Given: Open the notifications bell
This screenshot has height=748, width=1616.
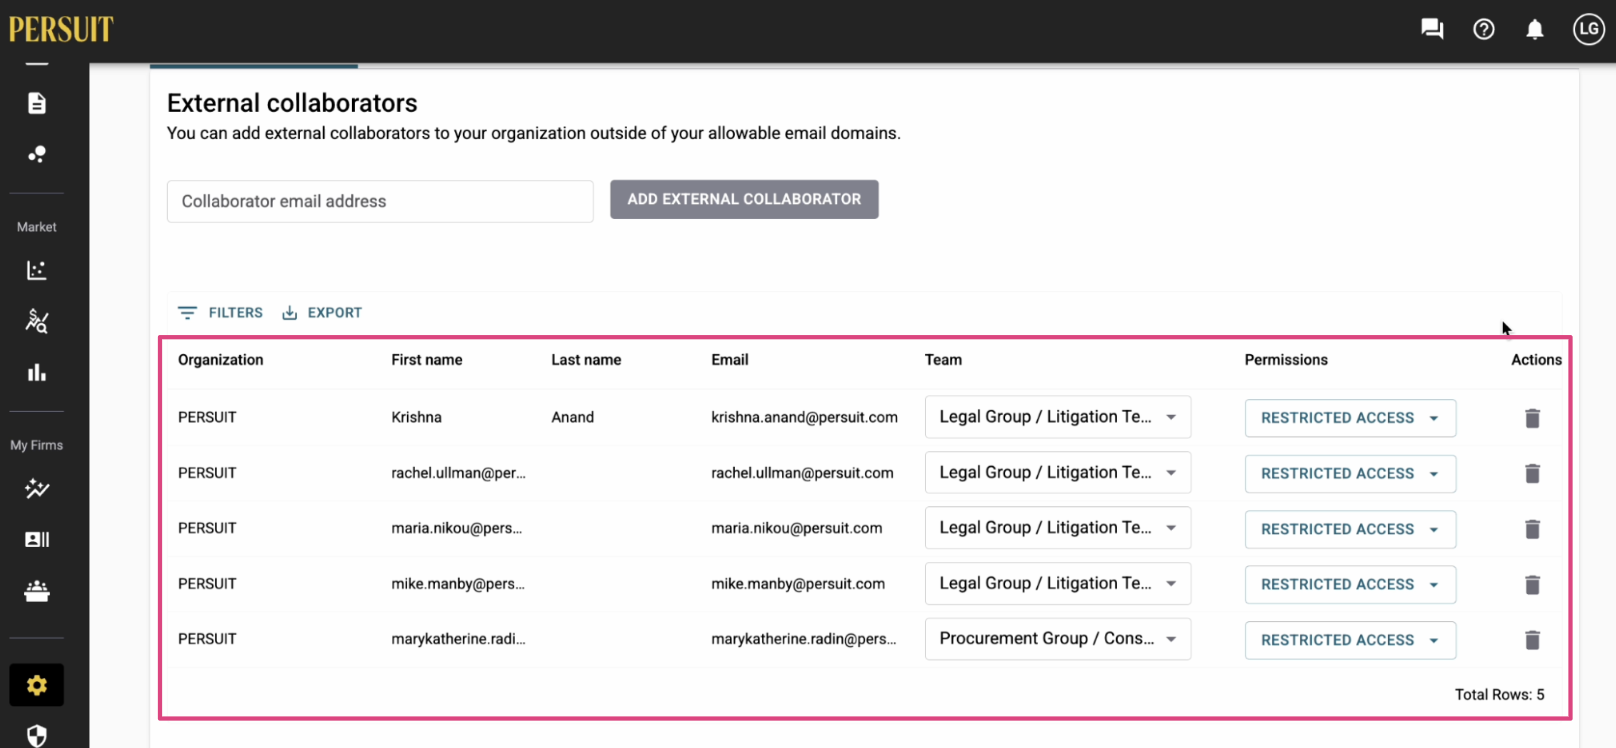Looking at the screenshot, I should pos(1535,29).
